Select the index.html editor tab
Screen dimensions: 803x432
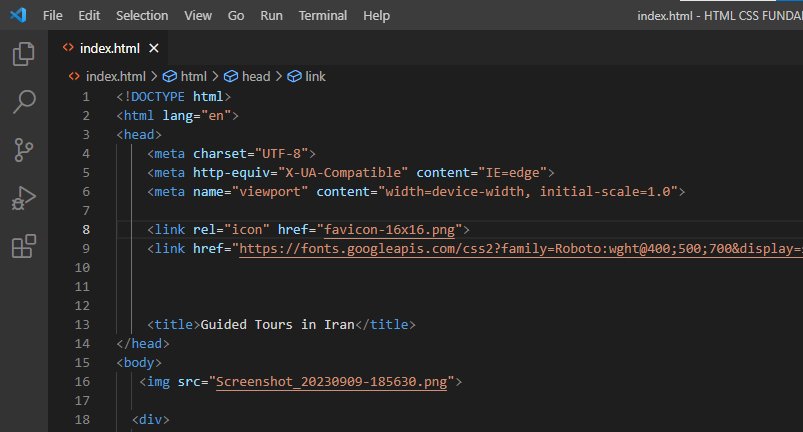pos(110,48)
